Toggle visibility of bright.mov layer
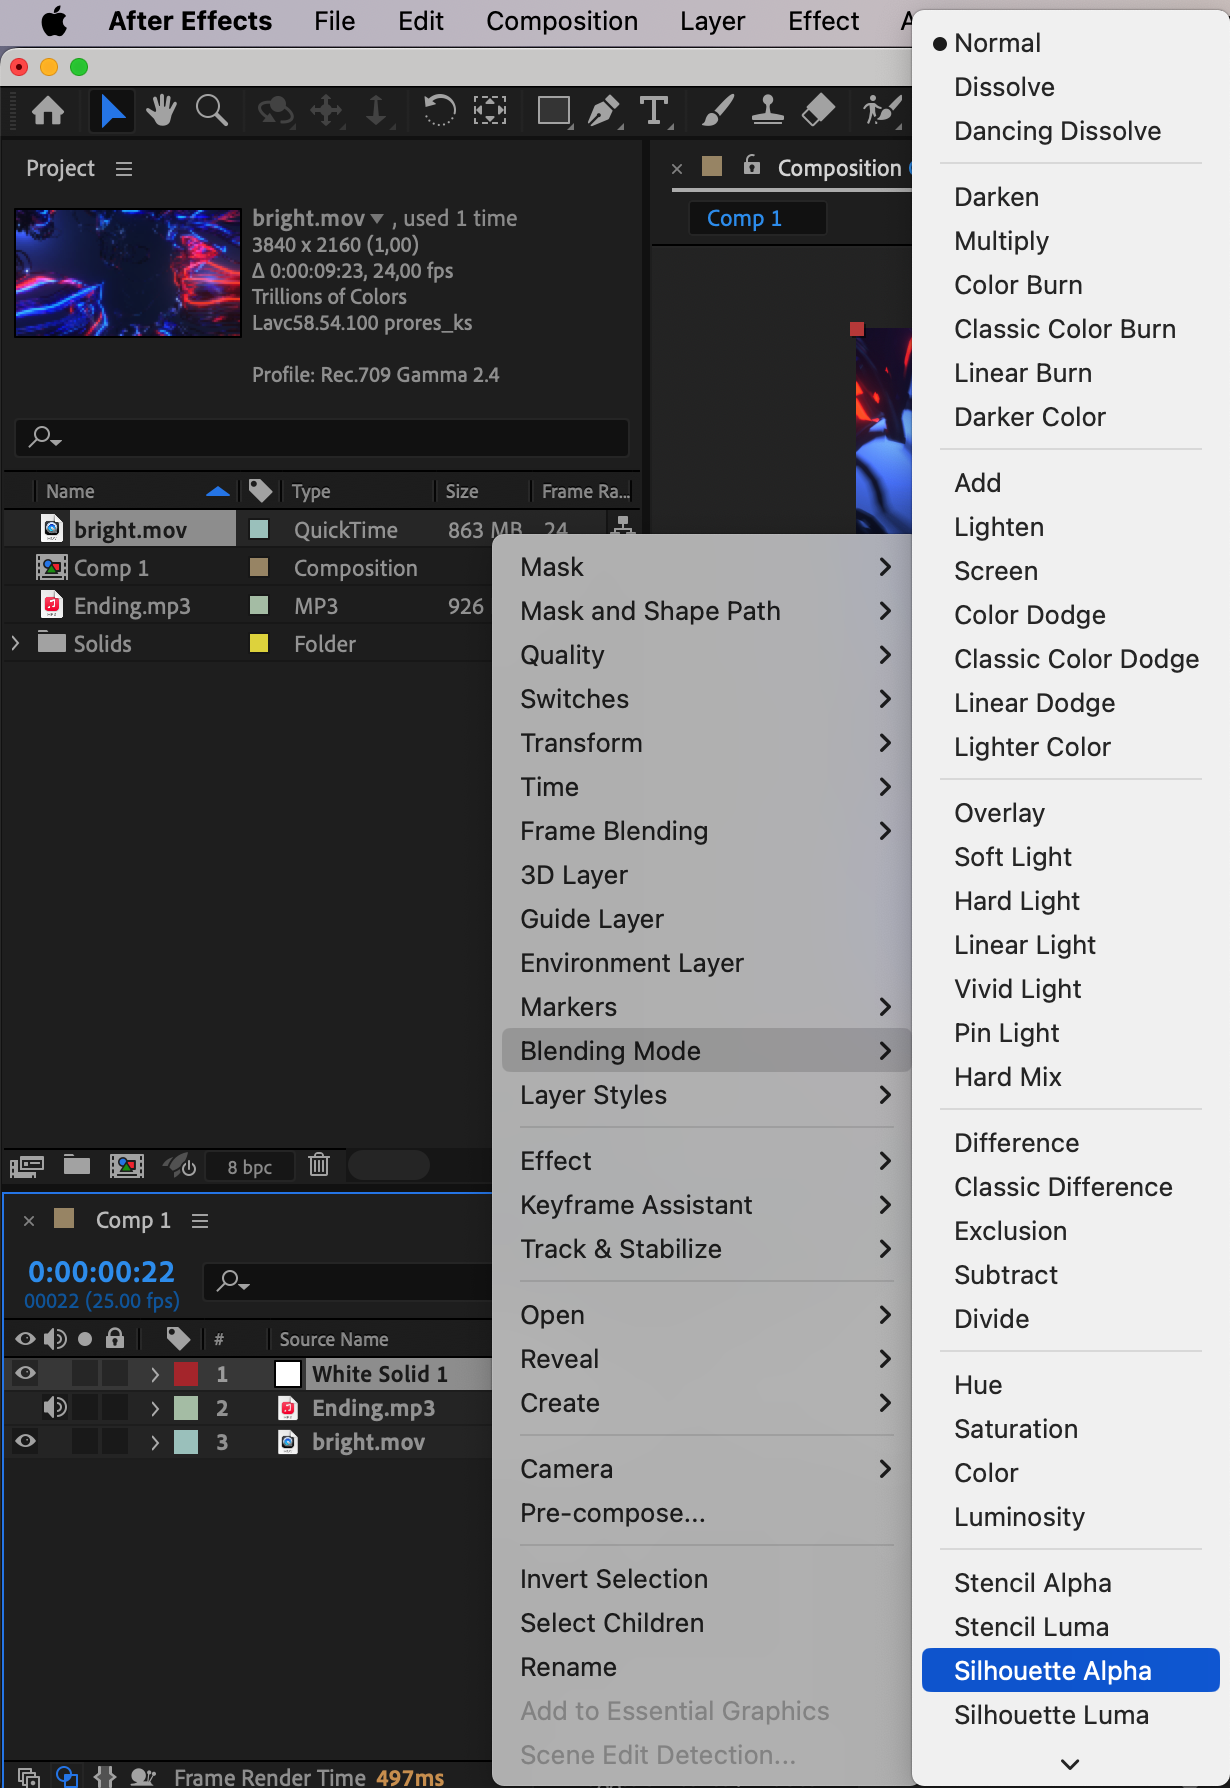This screenshot has height=1788, width=1230. (26, 1441)
